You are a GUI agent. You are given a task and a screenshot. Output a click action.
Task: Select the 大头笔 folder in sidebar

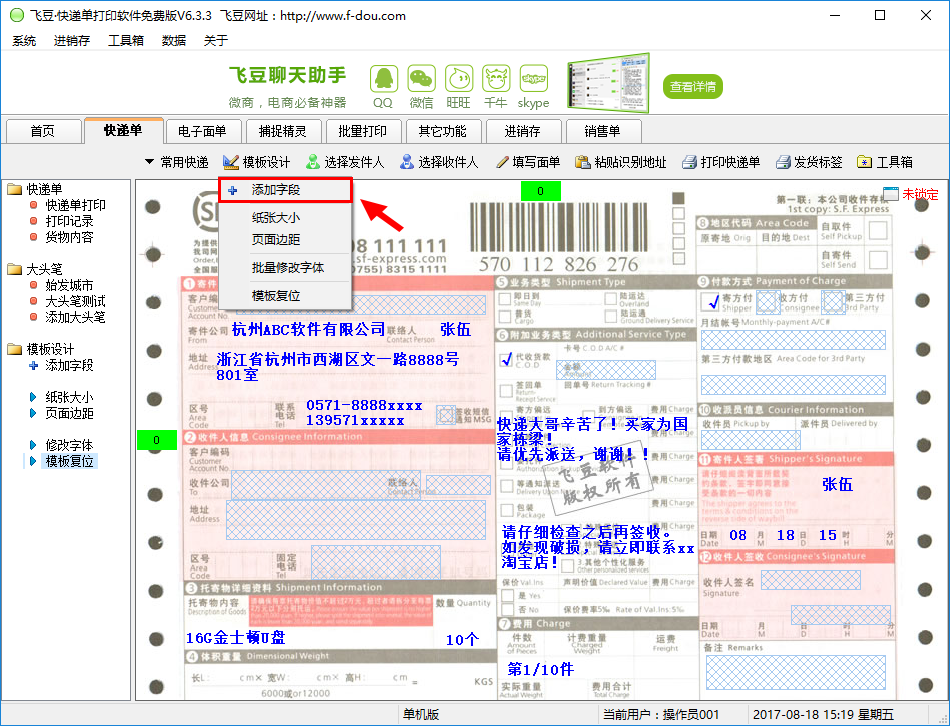35,268
